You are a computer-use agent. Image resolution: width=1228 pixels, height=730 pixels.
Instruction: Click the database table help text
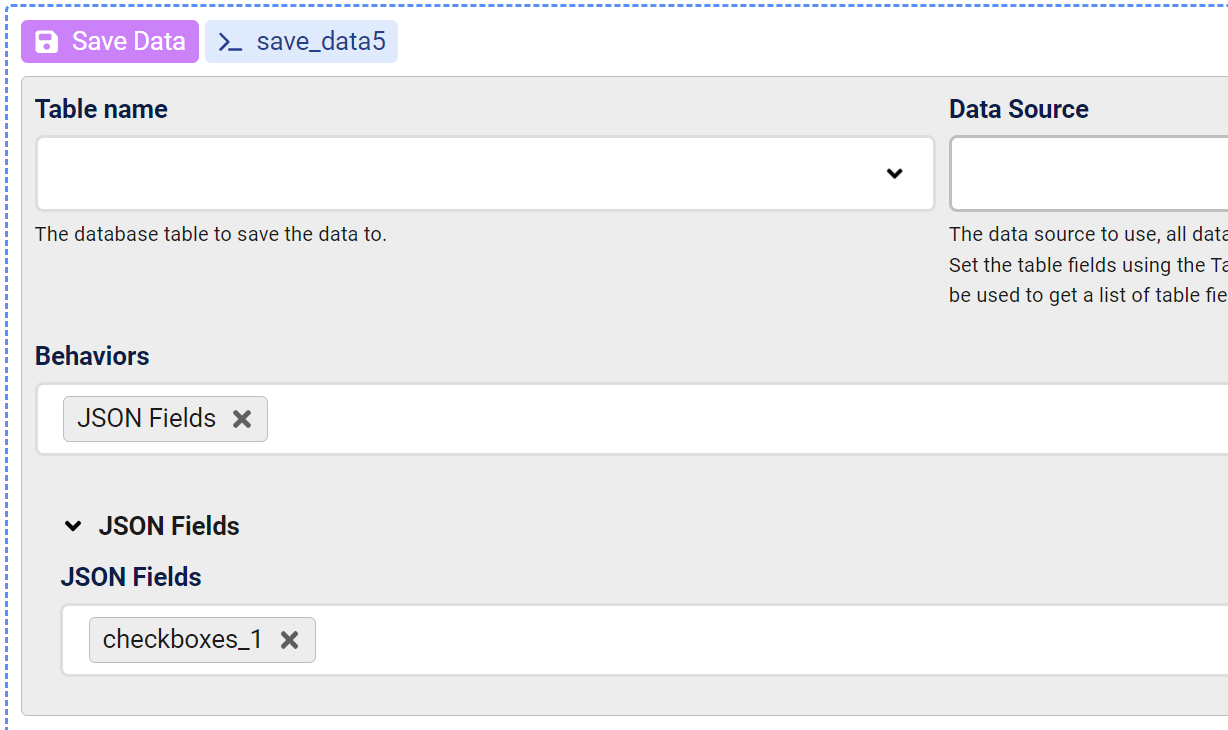(210, 234)
